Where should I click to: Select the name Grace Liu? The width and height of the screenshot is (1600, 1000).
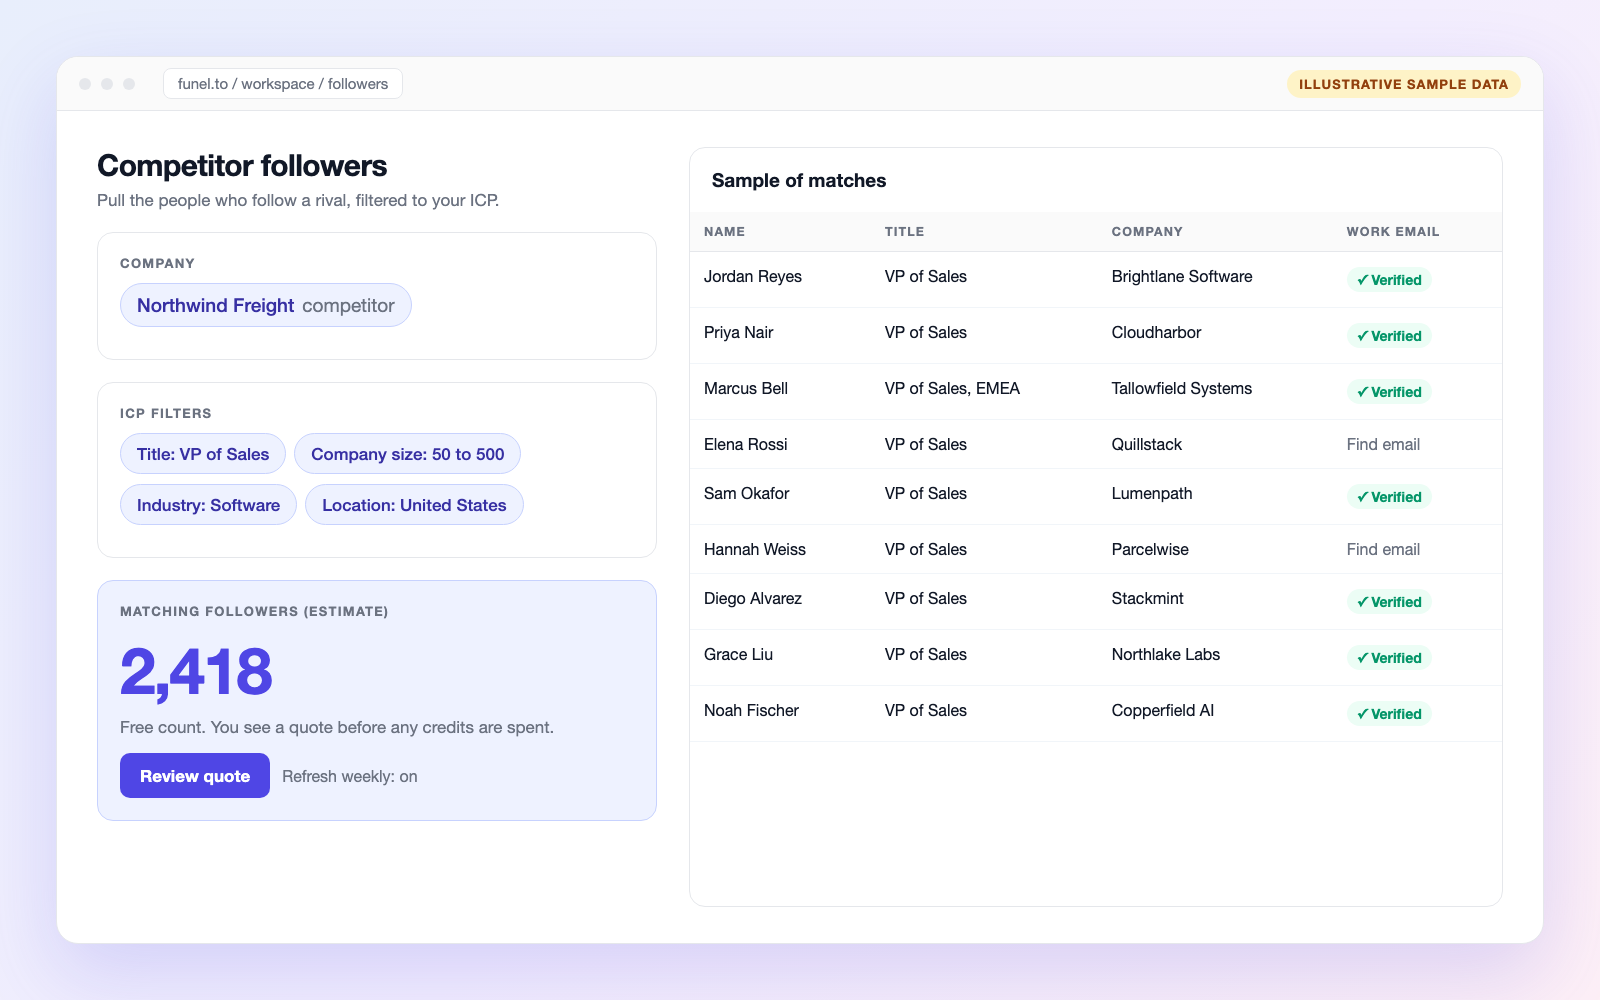pos(739,654)
